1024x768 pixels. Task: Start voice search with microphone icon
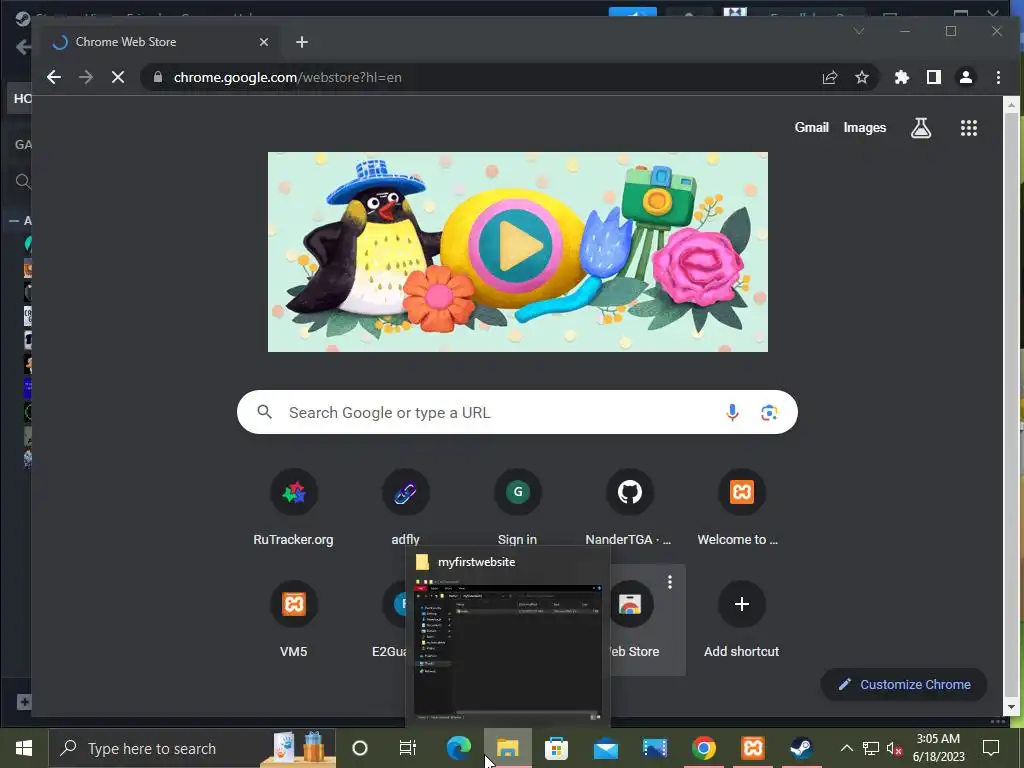tap(732, 412)
